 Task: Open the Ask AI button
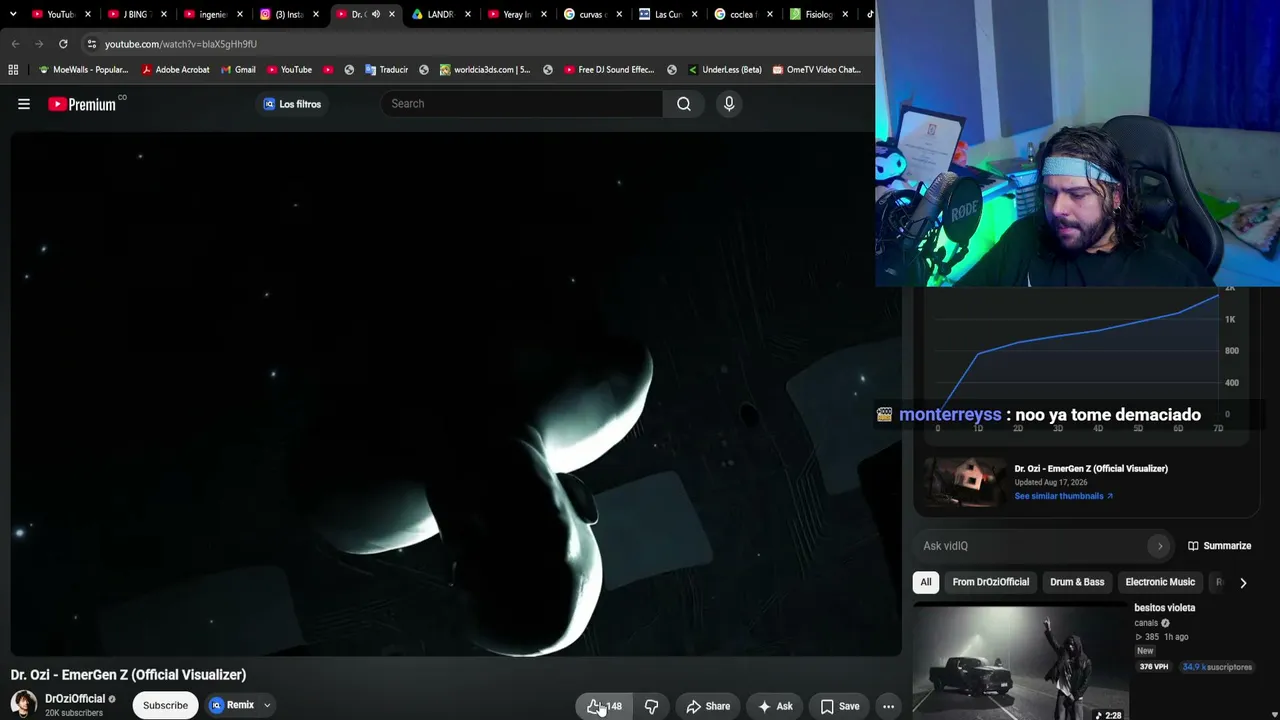click(775, 706)
